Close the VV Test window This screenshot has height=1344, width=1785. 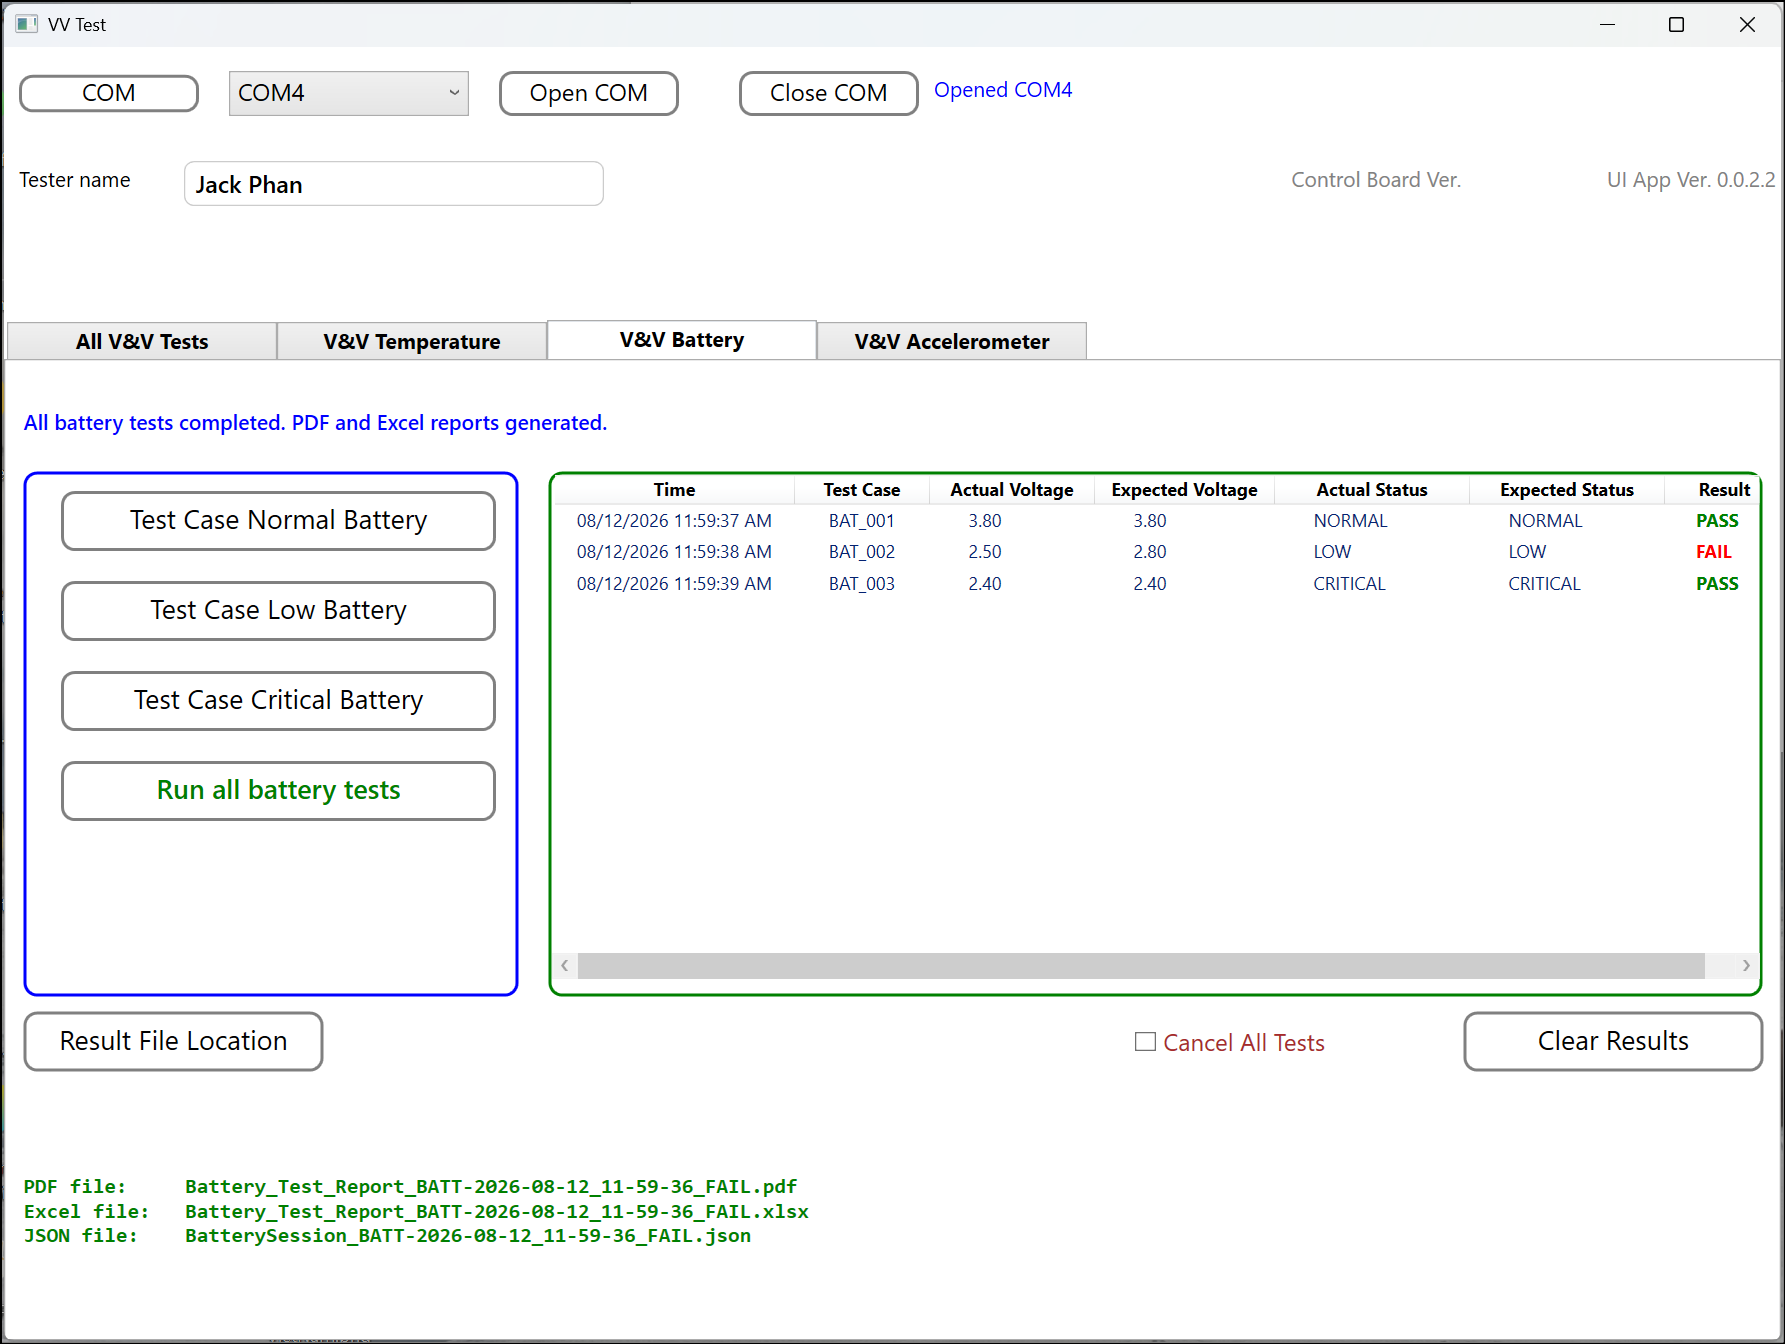pos(1747,24)
